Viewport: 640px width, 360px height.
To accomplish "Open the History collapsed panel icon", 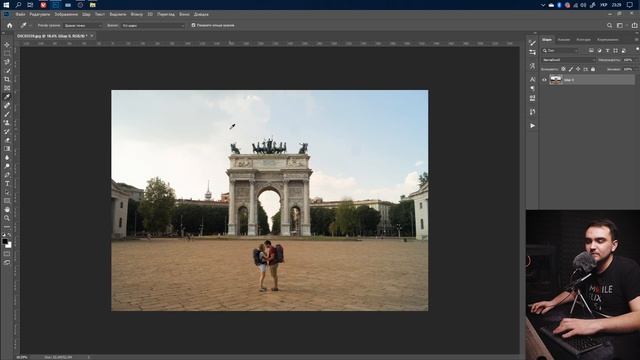I will [x=532, y=112].
